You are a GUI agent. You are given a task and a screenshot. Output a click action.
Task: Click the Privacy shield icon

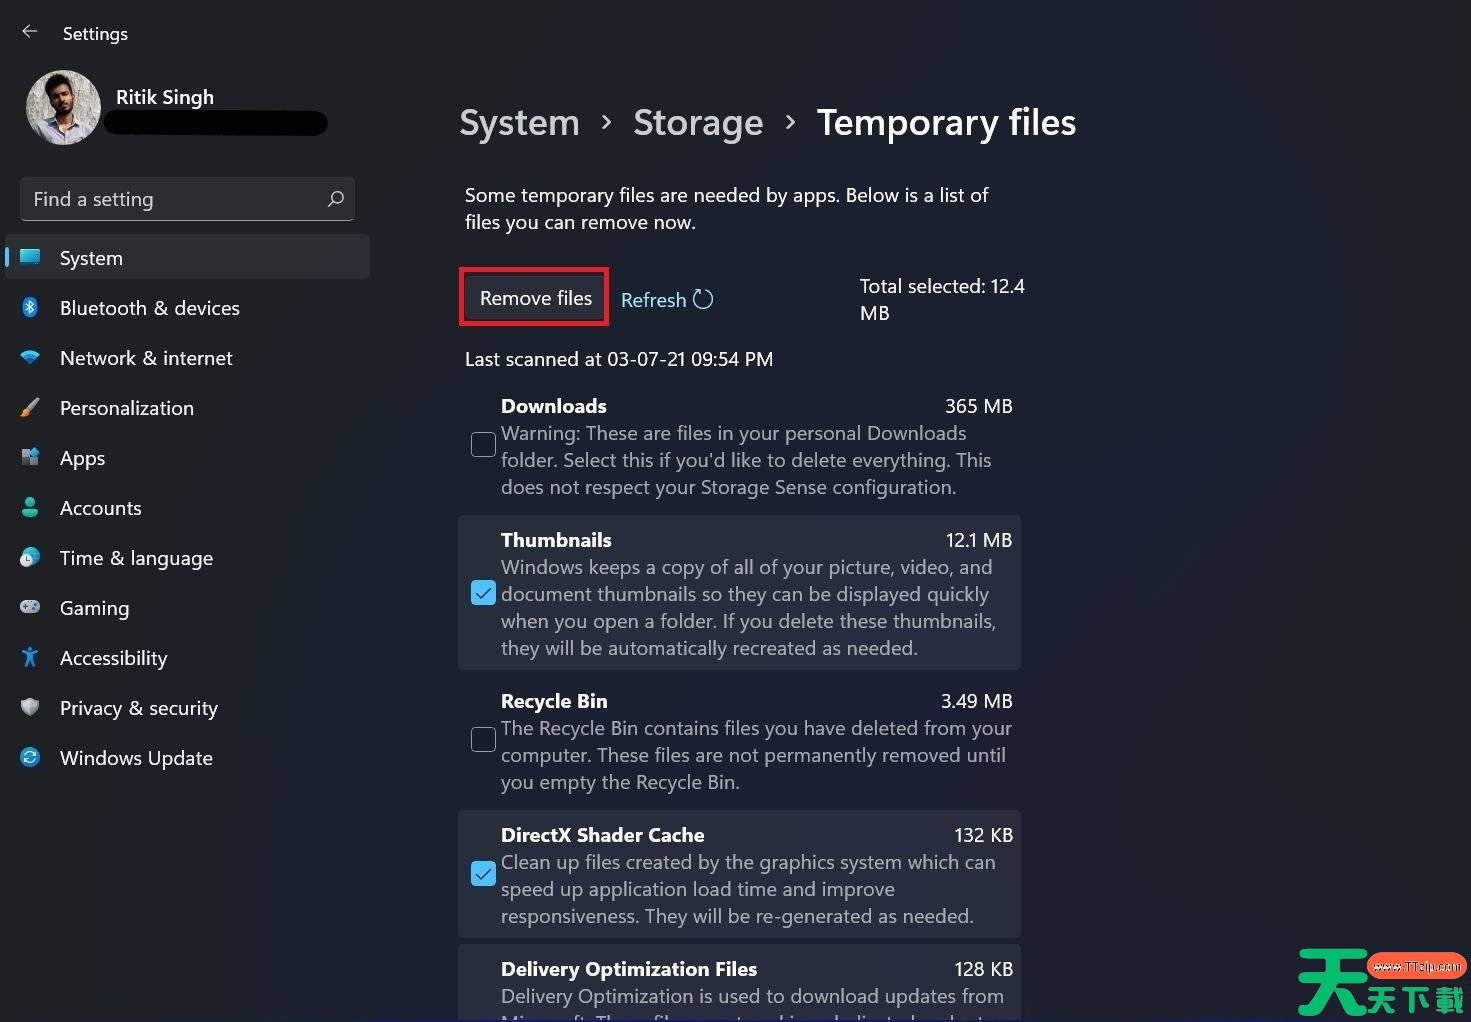click(30, 707)
